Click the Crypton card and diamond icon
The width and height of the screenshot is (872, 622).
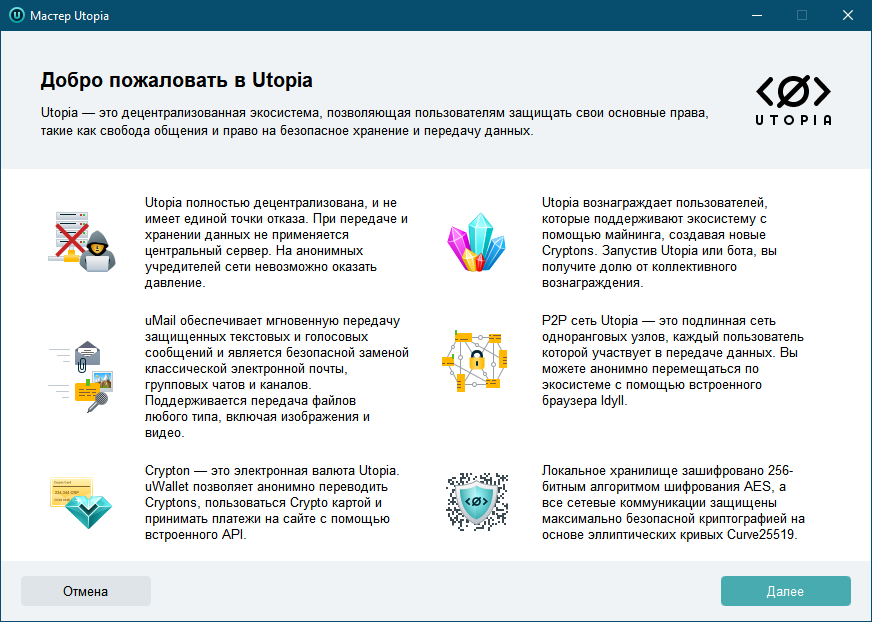pyautogui.click(x=81, y=502)
